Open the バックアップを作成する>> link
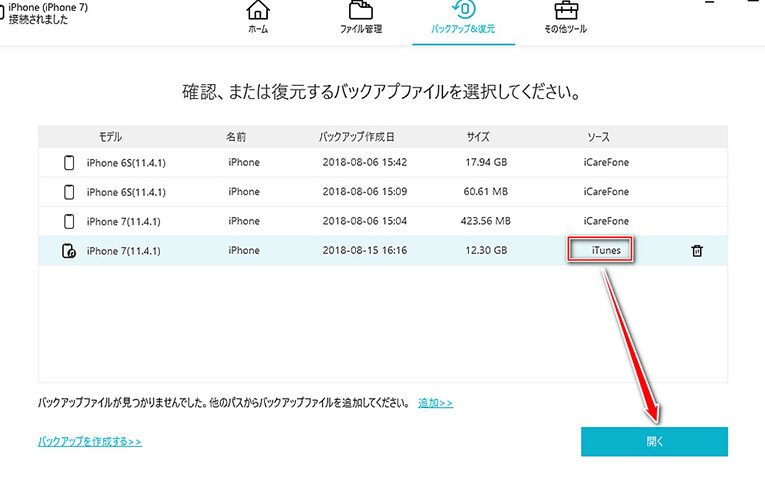 click(x=89, y=440)
